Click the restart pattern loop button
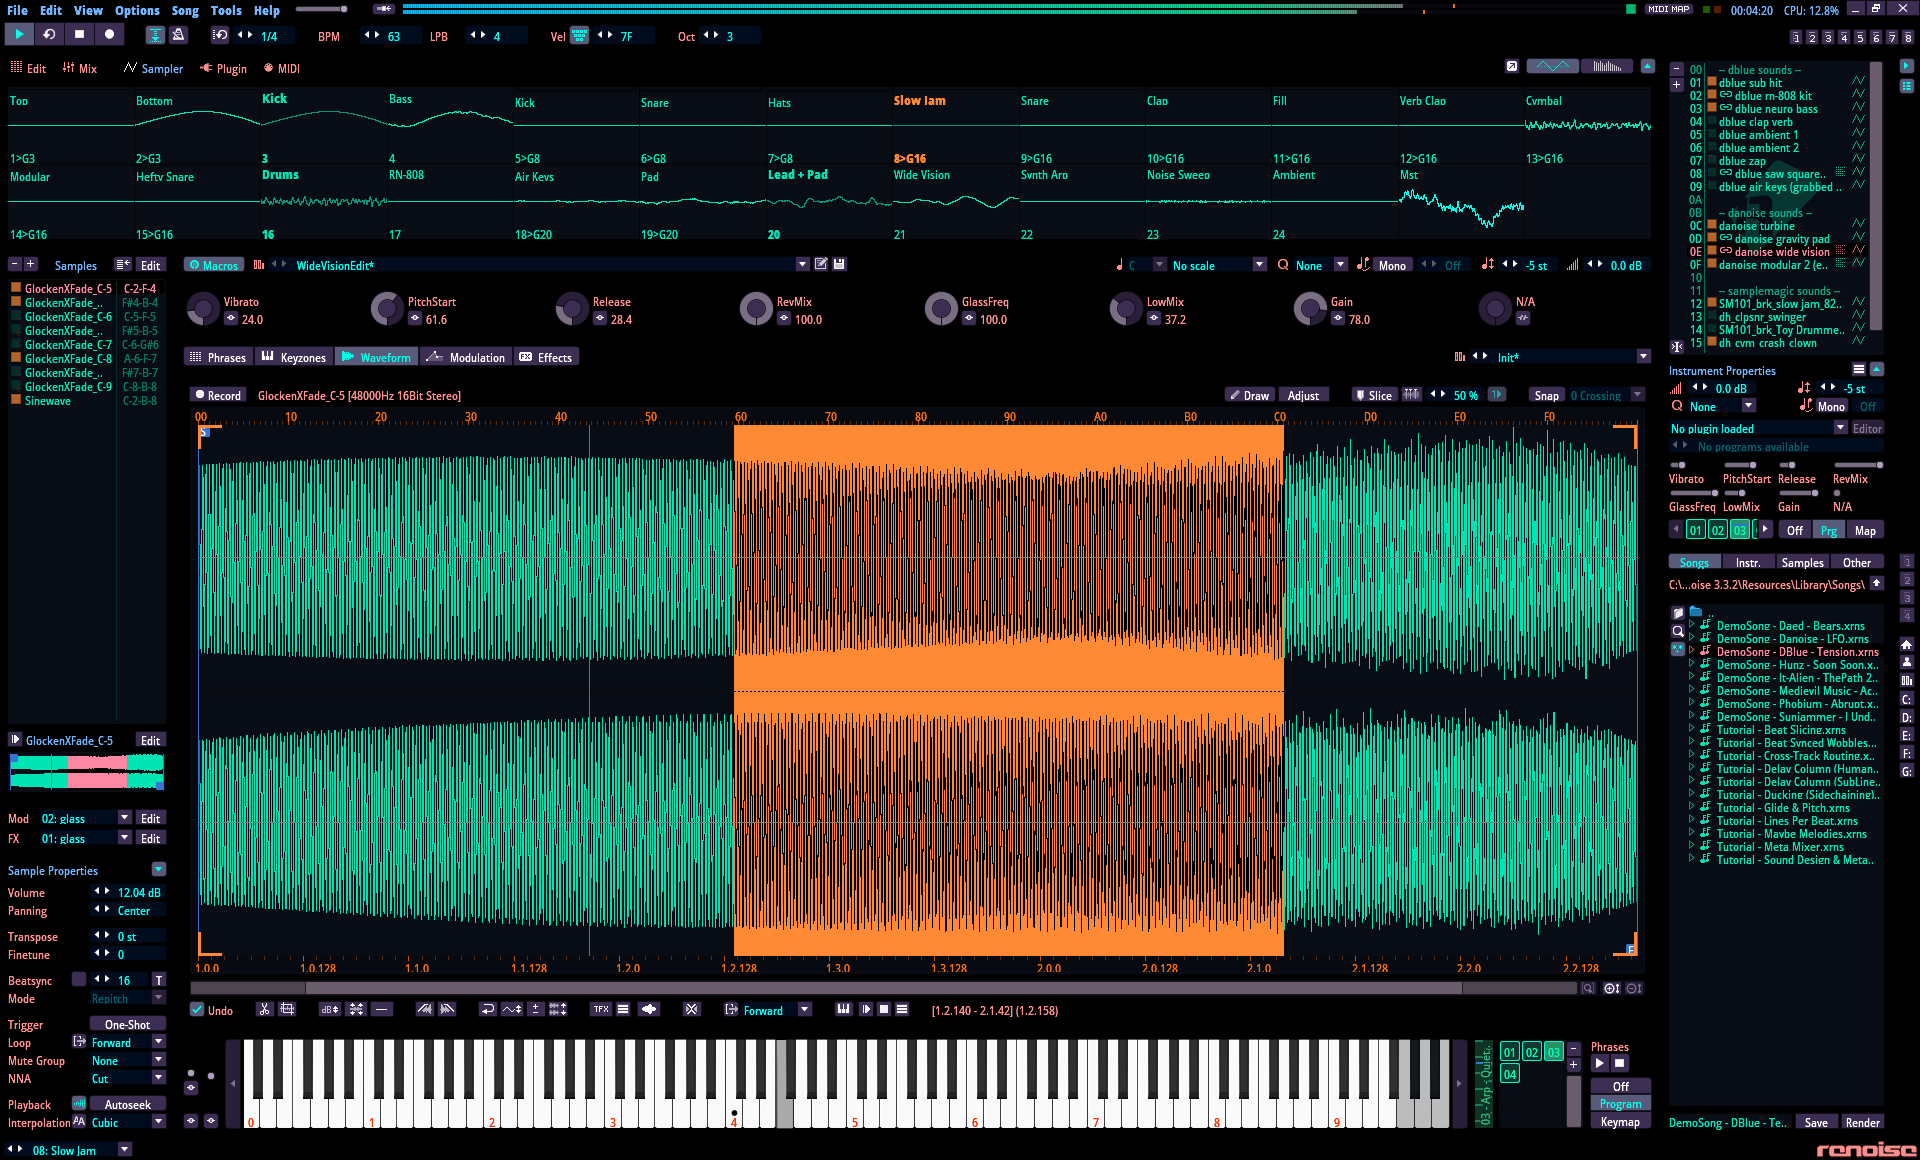1920x1160 pixels. (49, 35)
